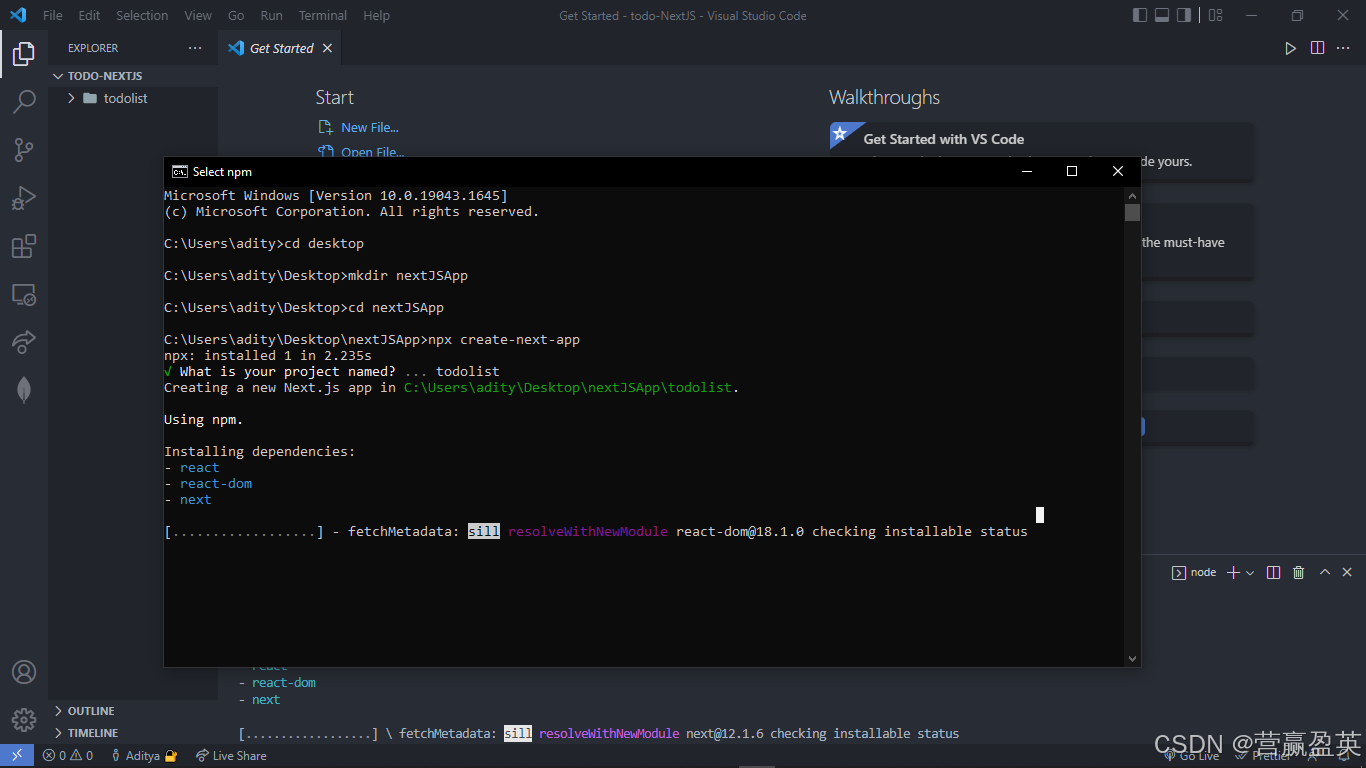The height and width of the screenshot is (768, 1366).
Task: Maximize the Select npm console window
Action: coord(1072,172)
